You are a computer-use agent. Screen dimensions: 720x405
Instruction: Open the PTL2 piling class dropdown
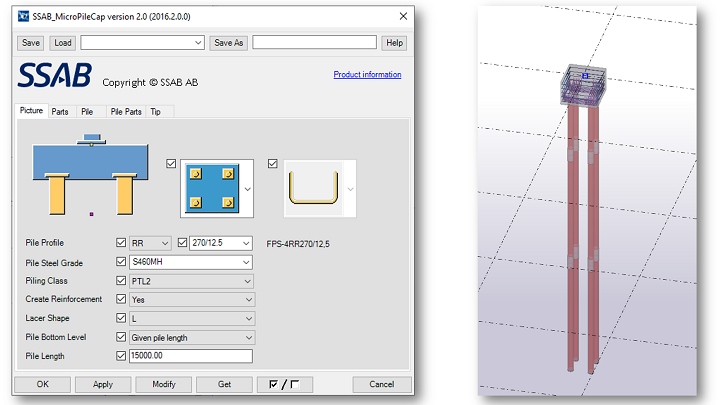192,281
